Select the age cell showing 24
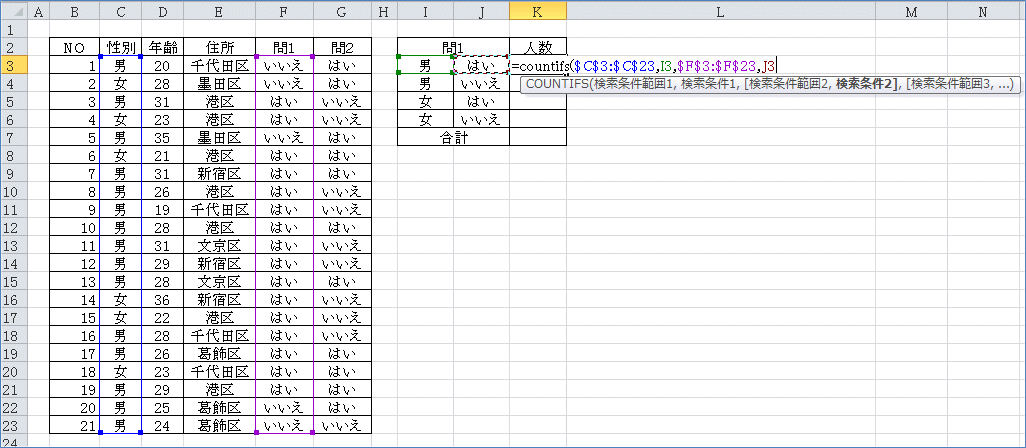 (162, 426)
